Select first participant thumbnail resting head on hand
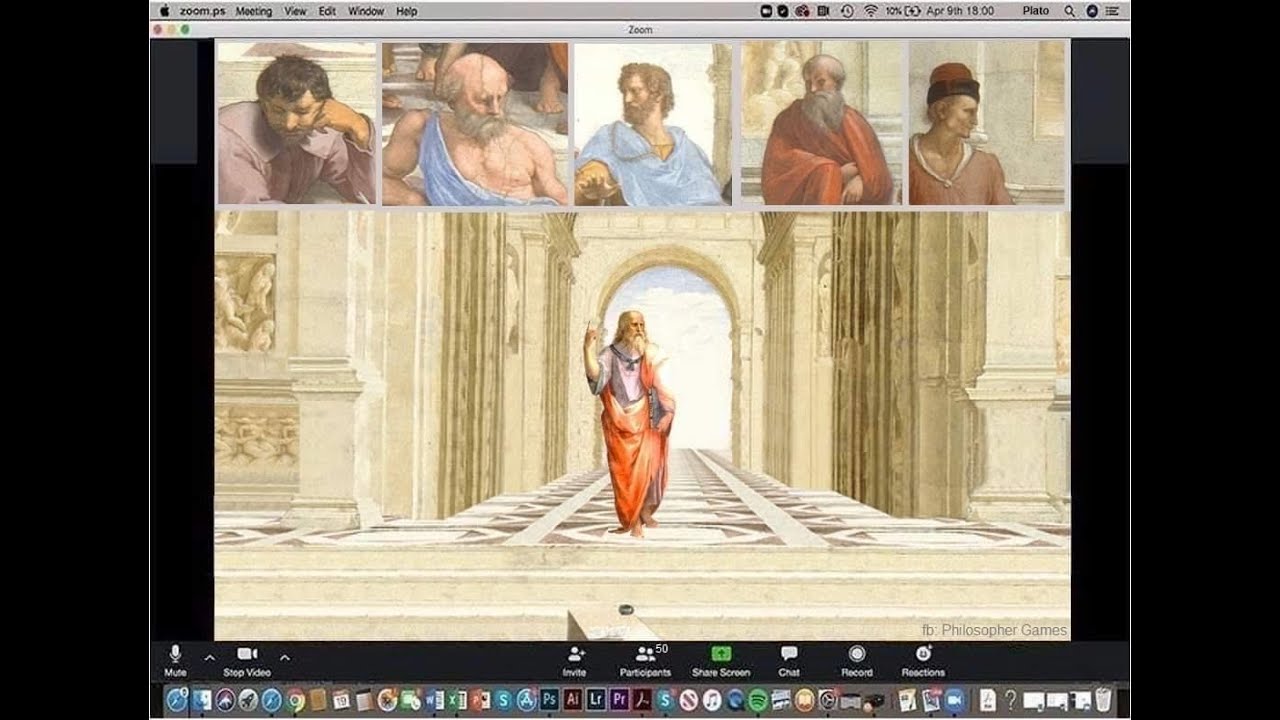 [296, 123]
